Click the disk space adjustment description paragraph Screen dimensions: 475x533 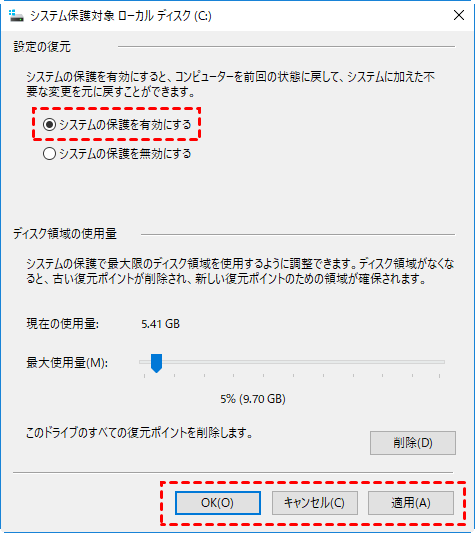coord(240,271)
